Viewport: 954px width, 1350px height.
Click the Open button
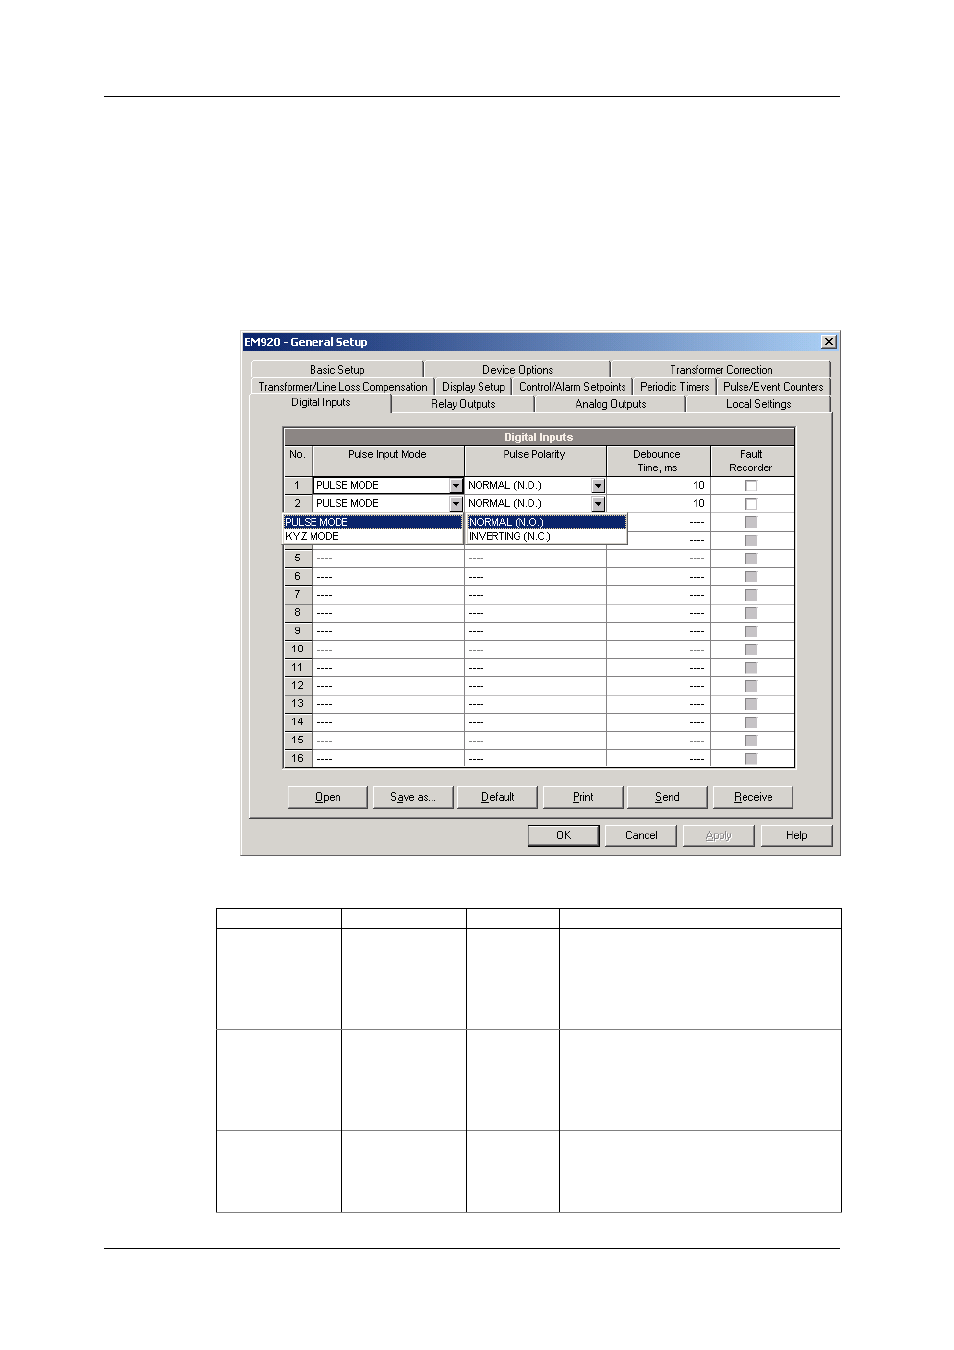(x=328, y=797)
